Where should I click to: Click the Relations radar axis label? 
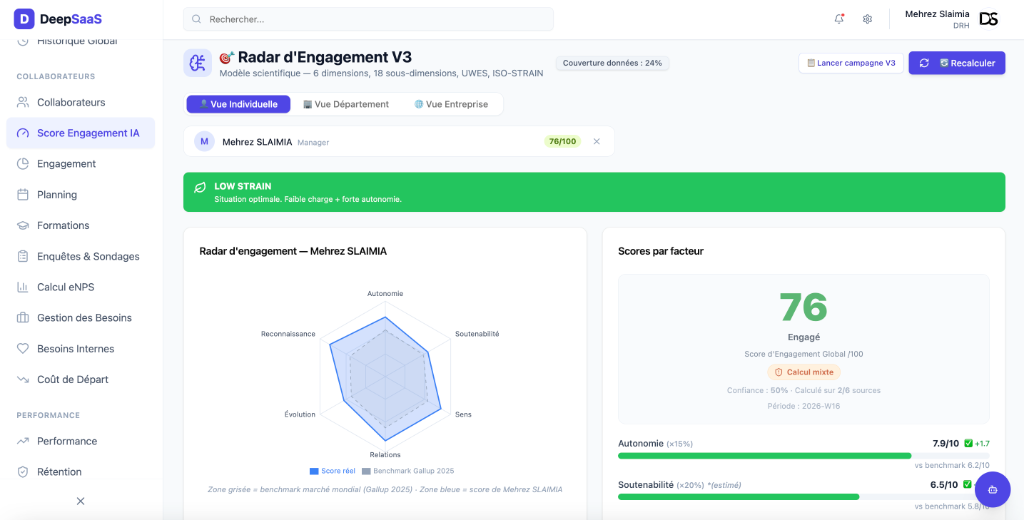[385, 455]
